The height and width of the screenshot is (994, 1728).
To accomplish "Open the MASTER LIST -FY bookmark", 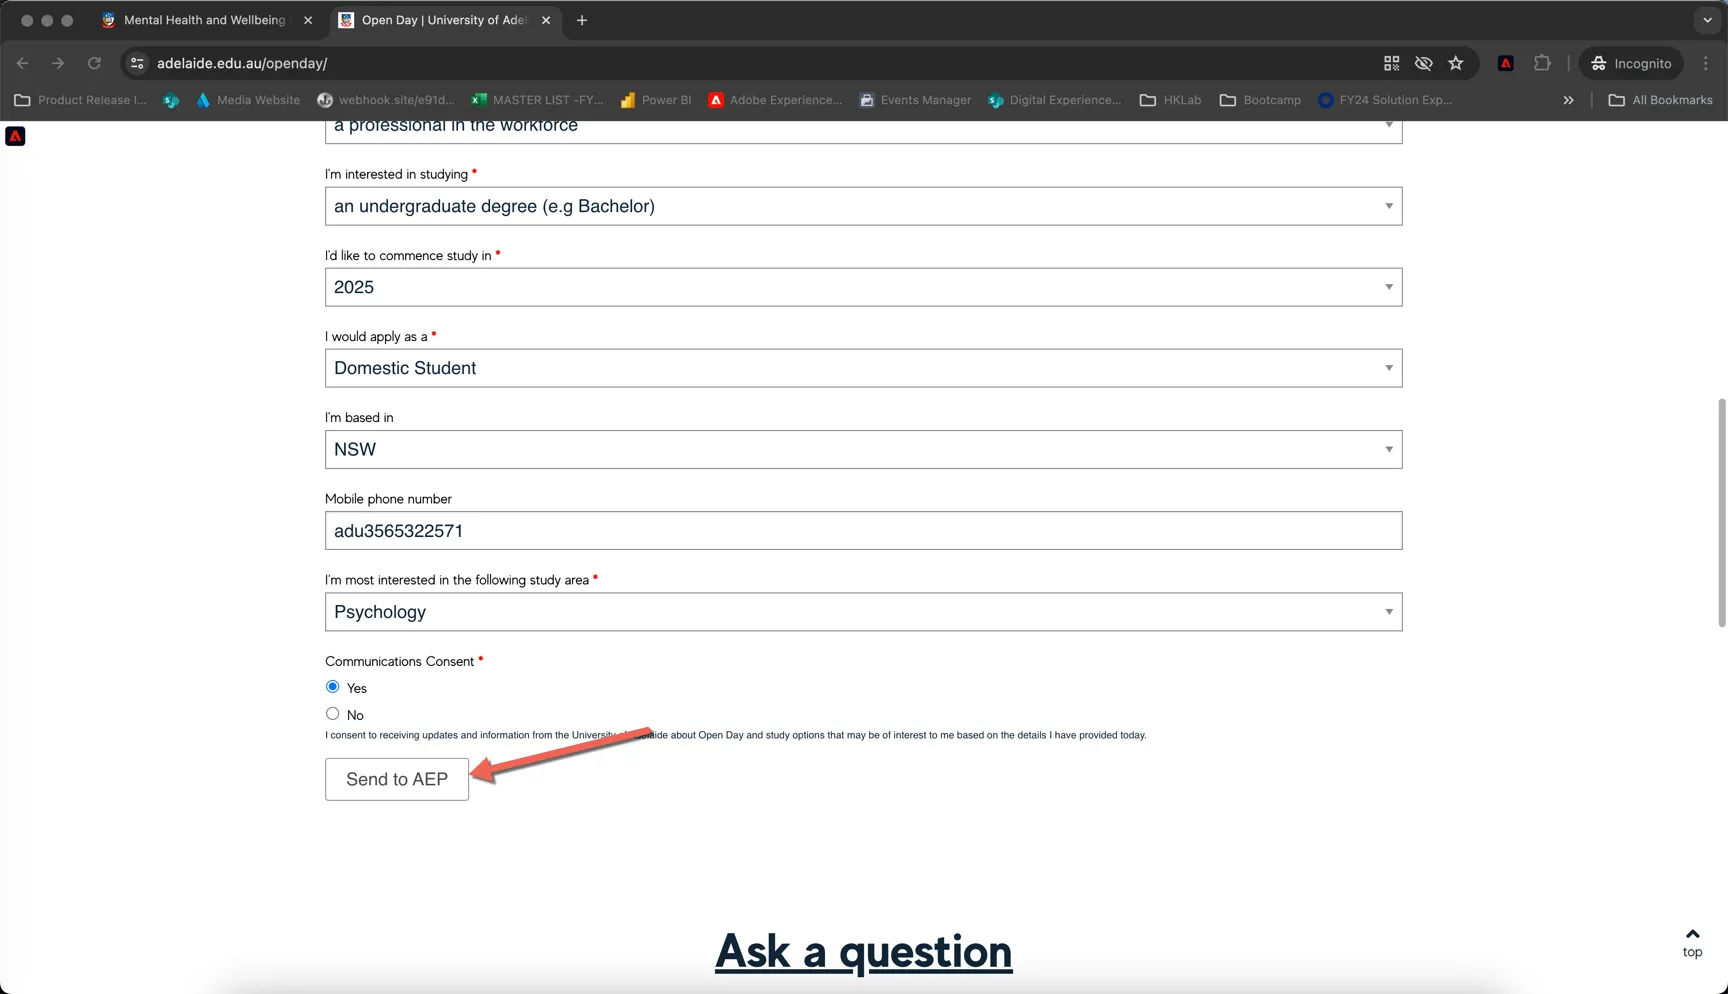I will 538,100.
